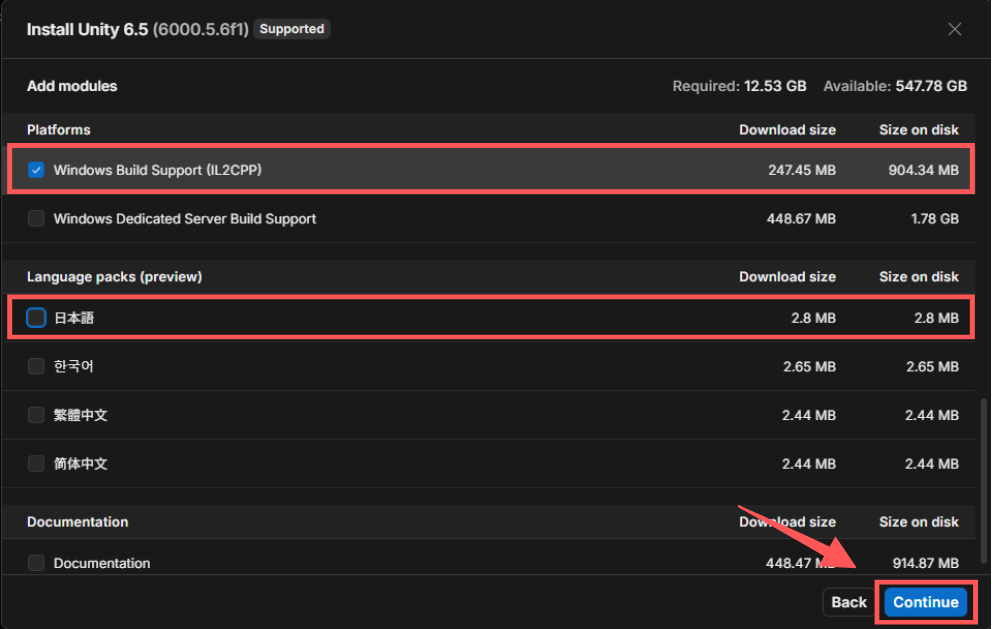Enable Windows Dedicated Server Build Support
This screenshot has width=992, height=629.
pyautogui.click(x=36, y=218)
